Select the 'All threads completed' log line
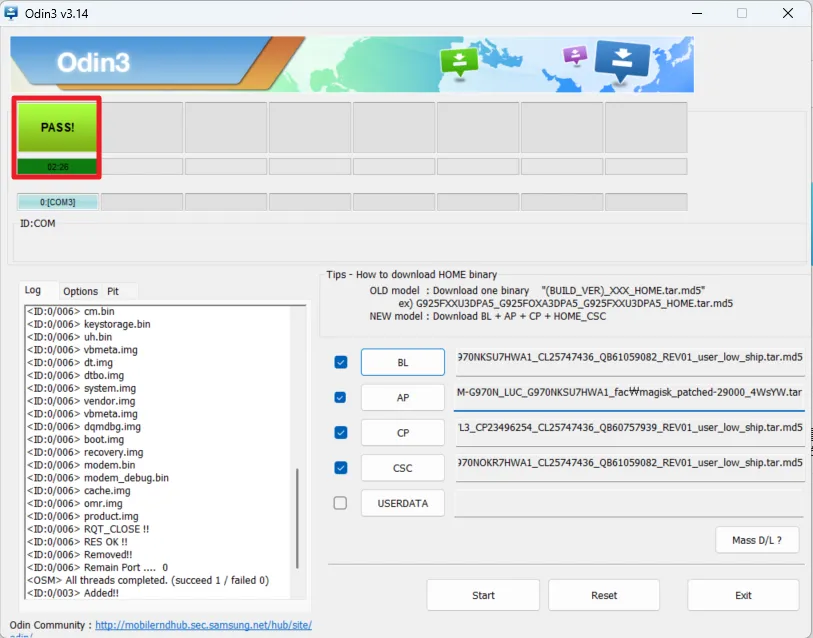The image size is (813, 638). point(148,580)
